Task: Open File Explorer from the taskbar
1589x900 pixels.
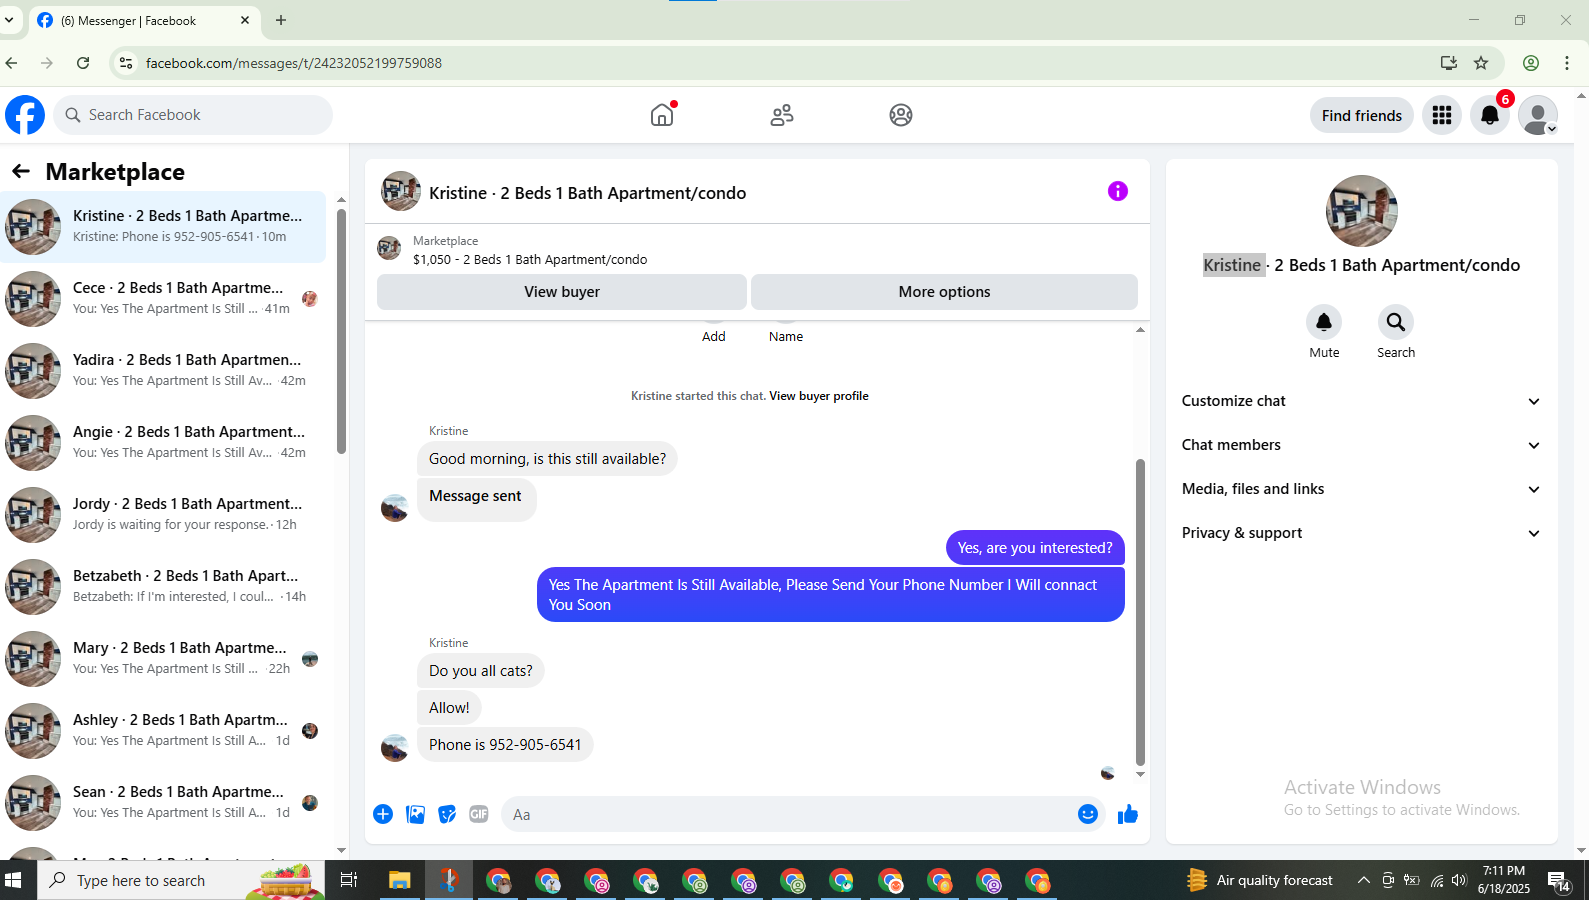Action: [400, 880]
